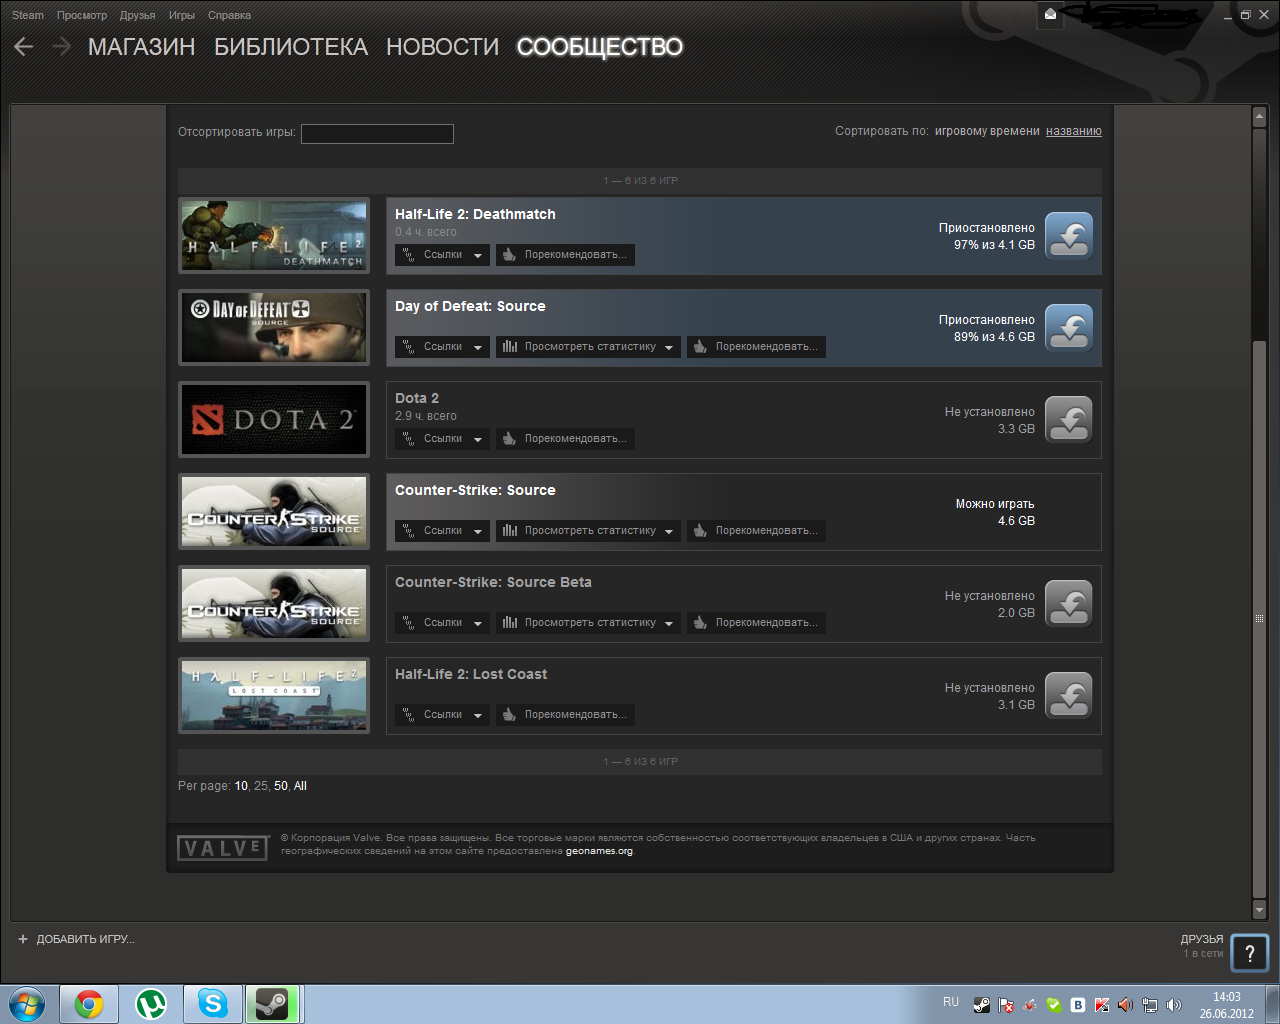The width and height of the screenshot is (1280, 1024).
Task: Resume the Half-Life 2: Deathmatch download
Action: (1069, 236)
